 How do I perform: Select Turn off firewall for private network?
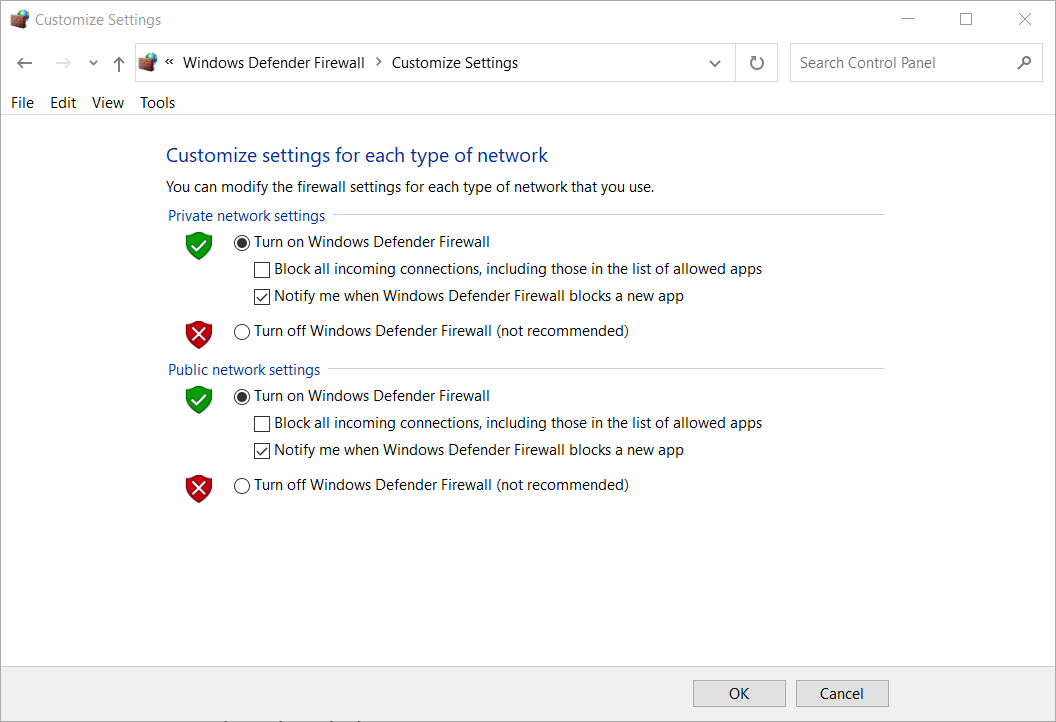tap(242, 332)
